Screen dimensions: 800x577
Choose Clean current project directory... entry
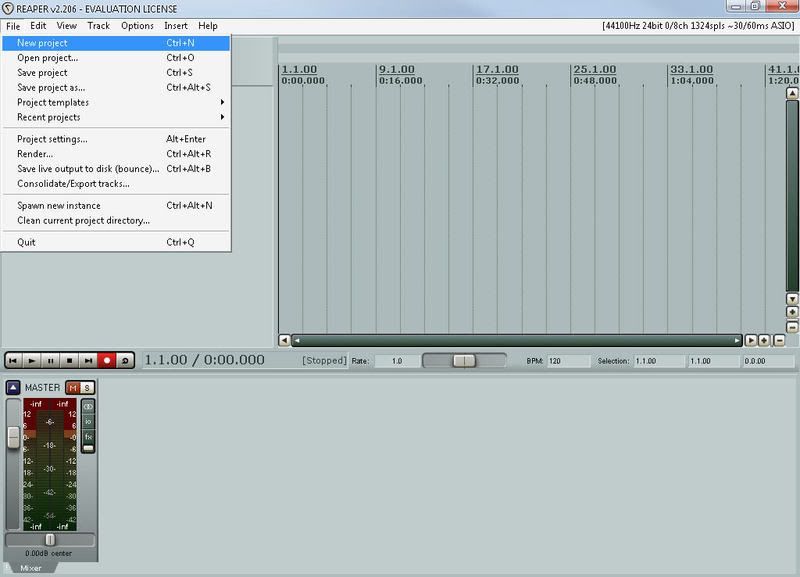coord(116,220)
